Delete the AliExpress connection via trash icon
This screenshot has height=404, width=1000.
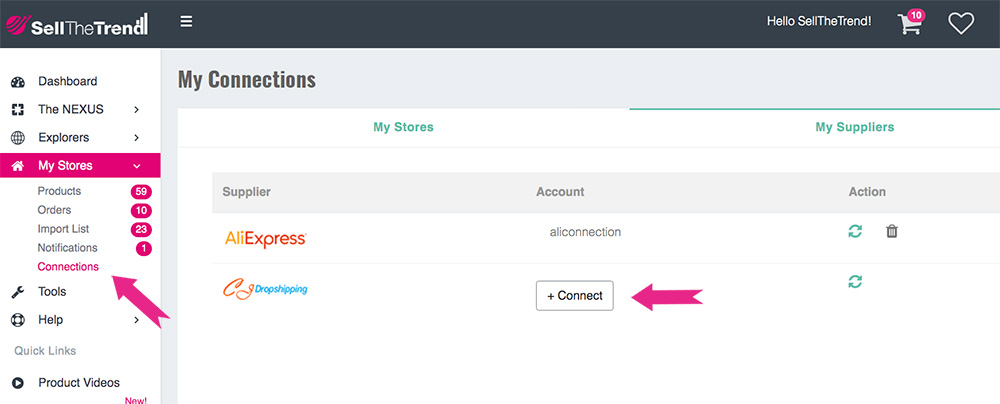892,231
